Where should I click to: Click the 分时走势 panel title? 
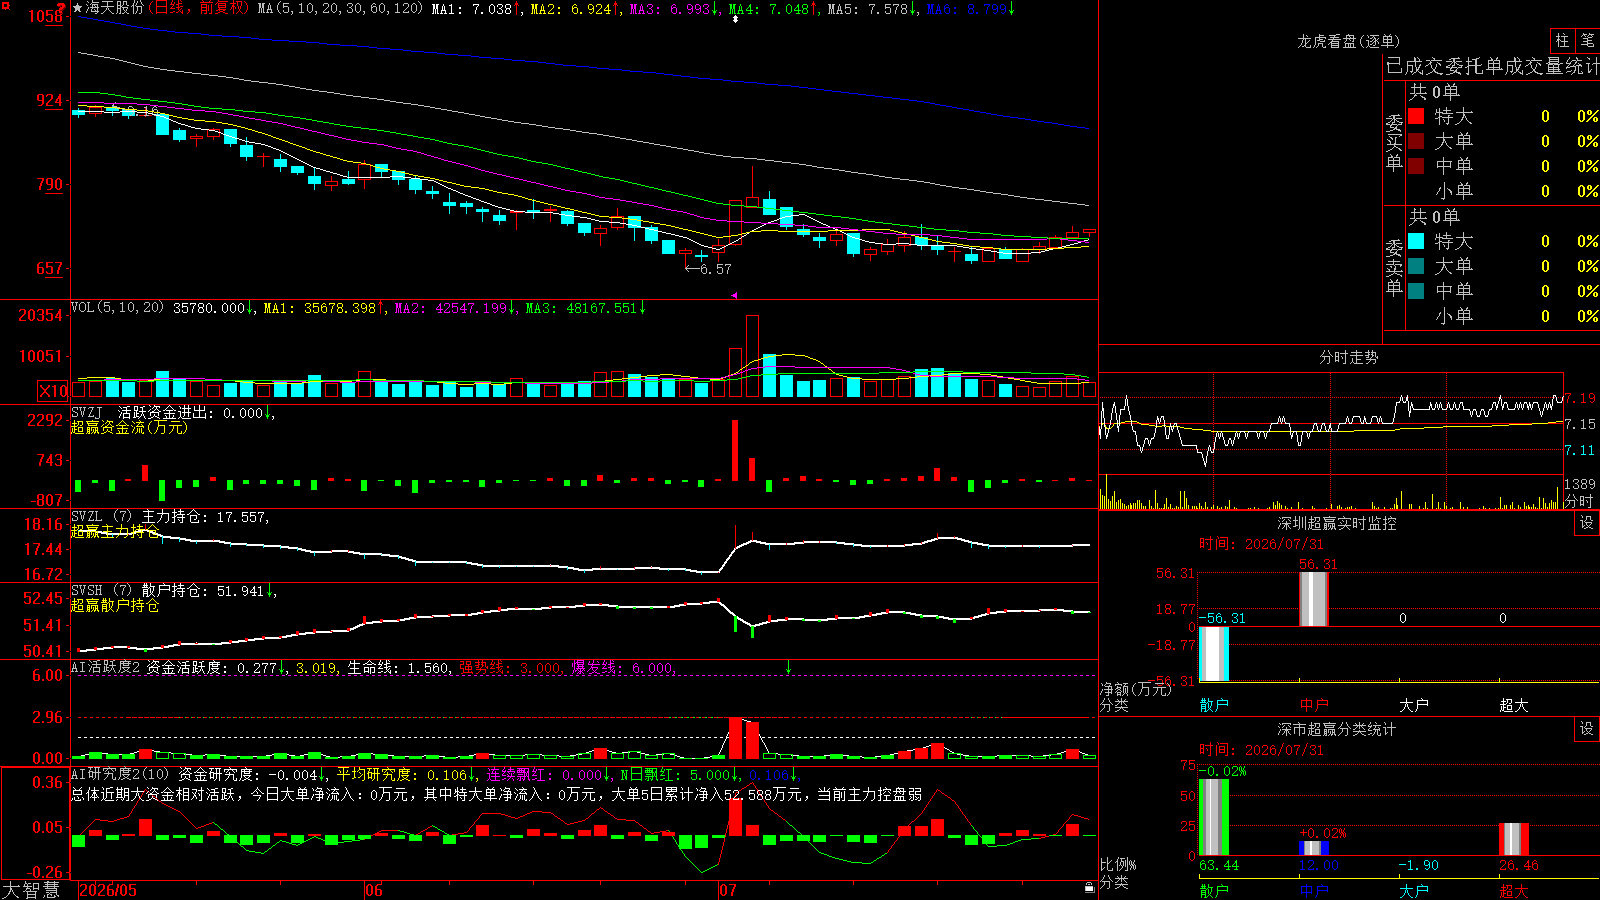pos(1348,357)
